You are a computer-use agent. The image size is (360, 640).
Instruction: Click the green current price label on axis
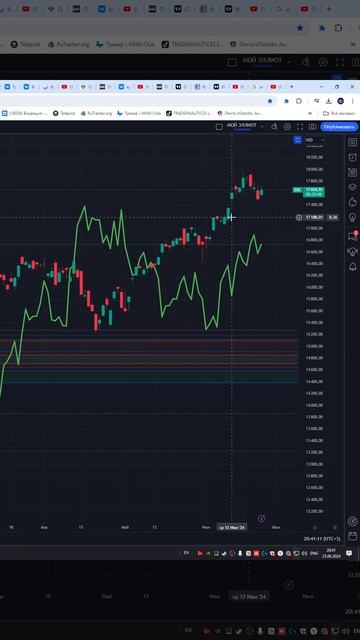pyautogui.click(x=313, y=192)
